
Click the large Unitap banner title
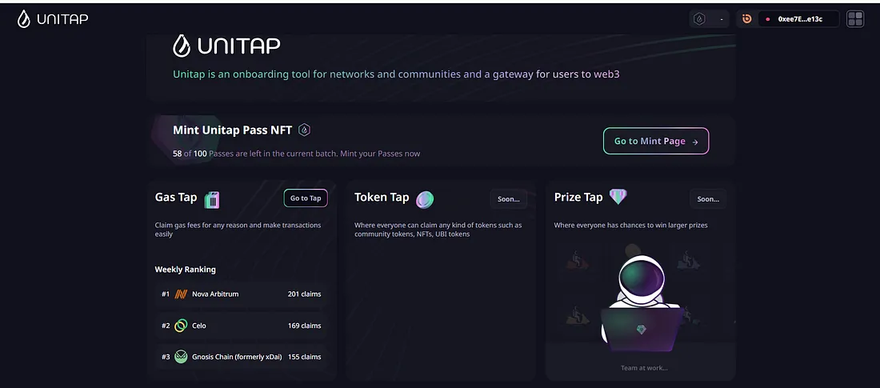pos(227,45)
